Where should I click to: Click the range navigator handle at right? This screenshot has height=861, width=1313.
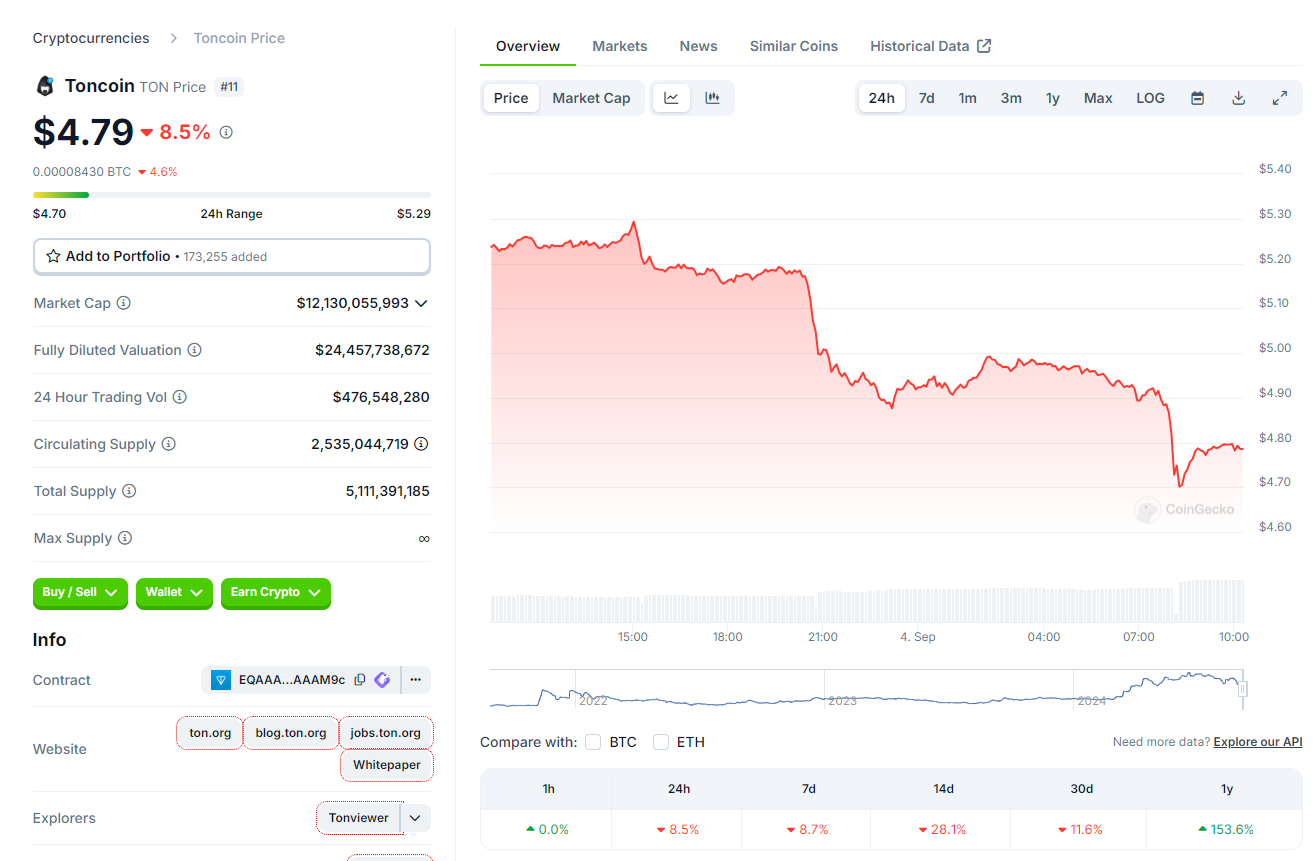pyautogui.click(x=1243, y=689)
